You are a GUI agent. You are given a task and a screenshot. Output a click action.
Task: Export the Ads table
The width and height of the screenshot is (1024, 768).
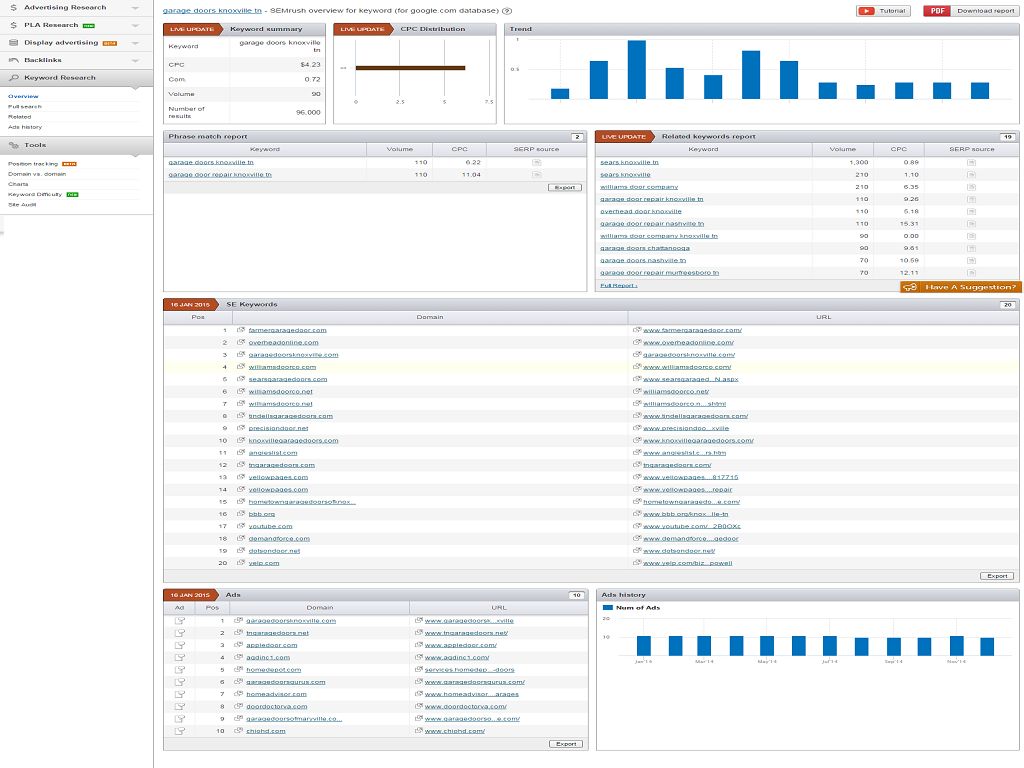566,744
